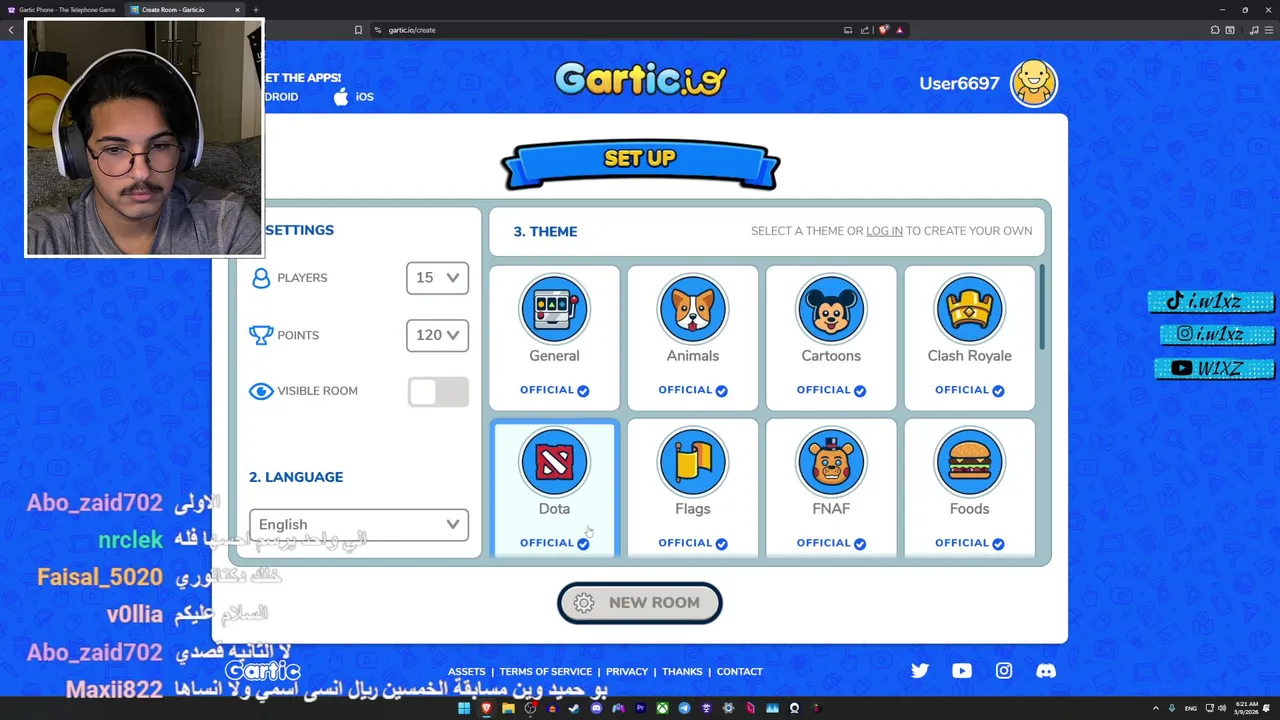Open the THANKS footer link

coord(682,672)
